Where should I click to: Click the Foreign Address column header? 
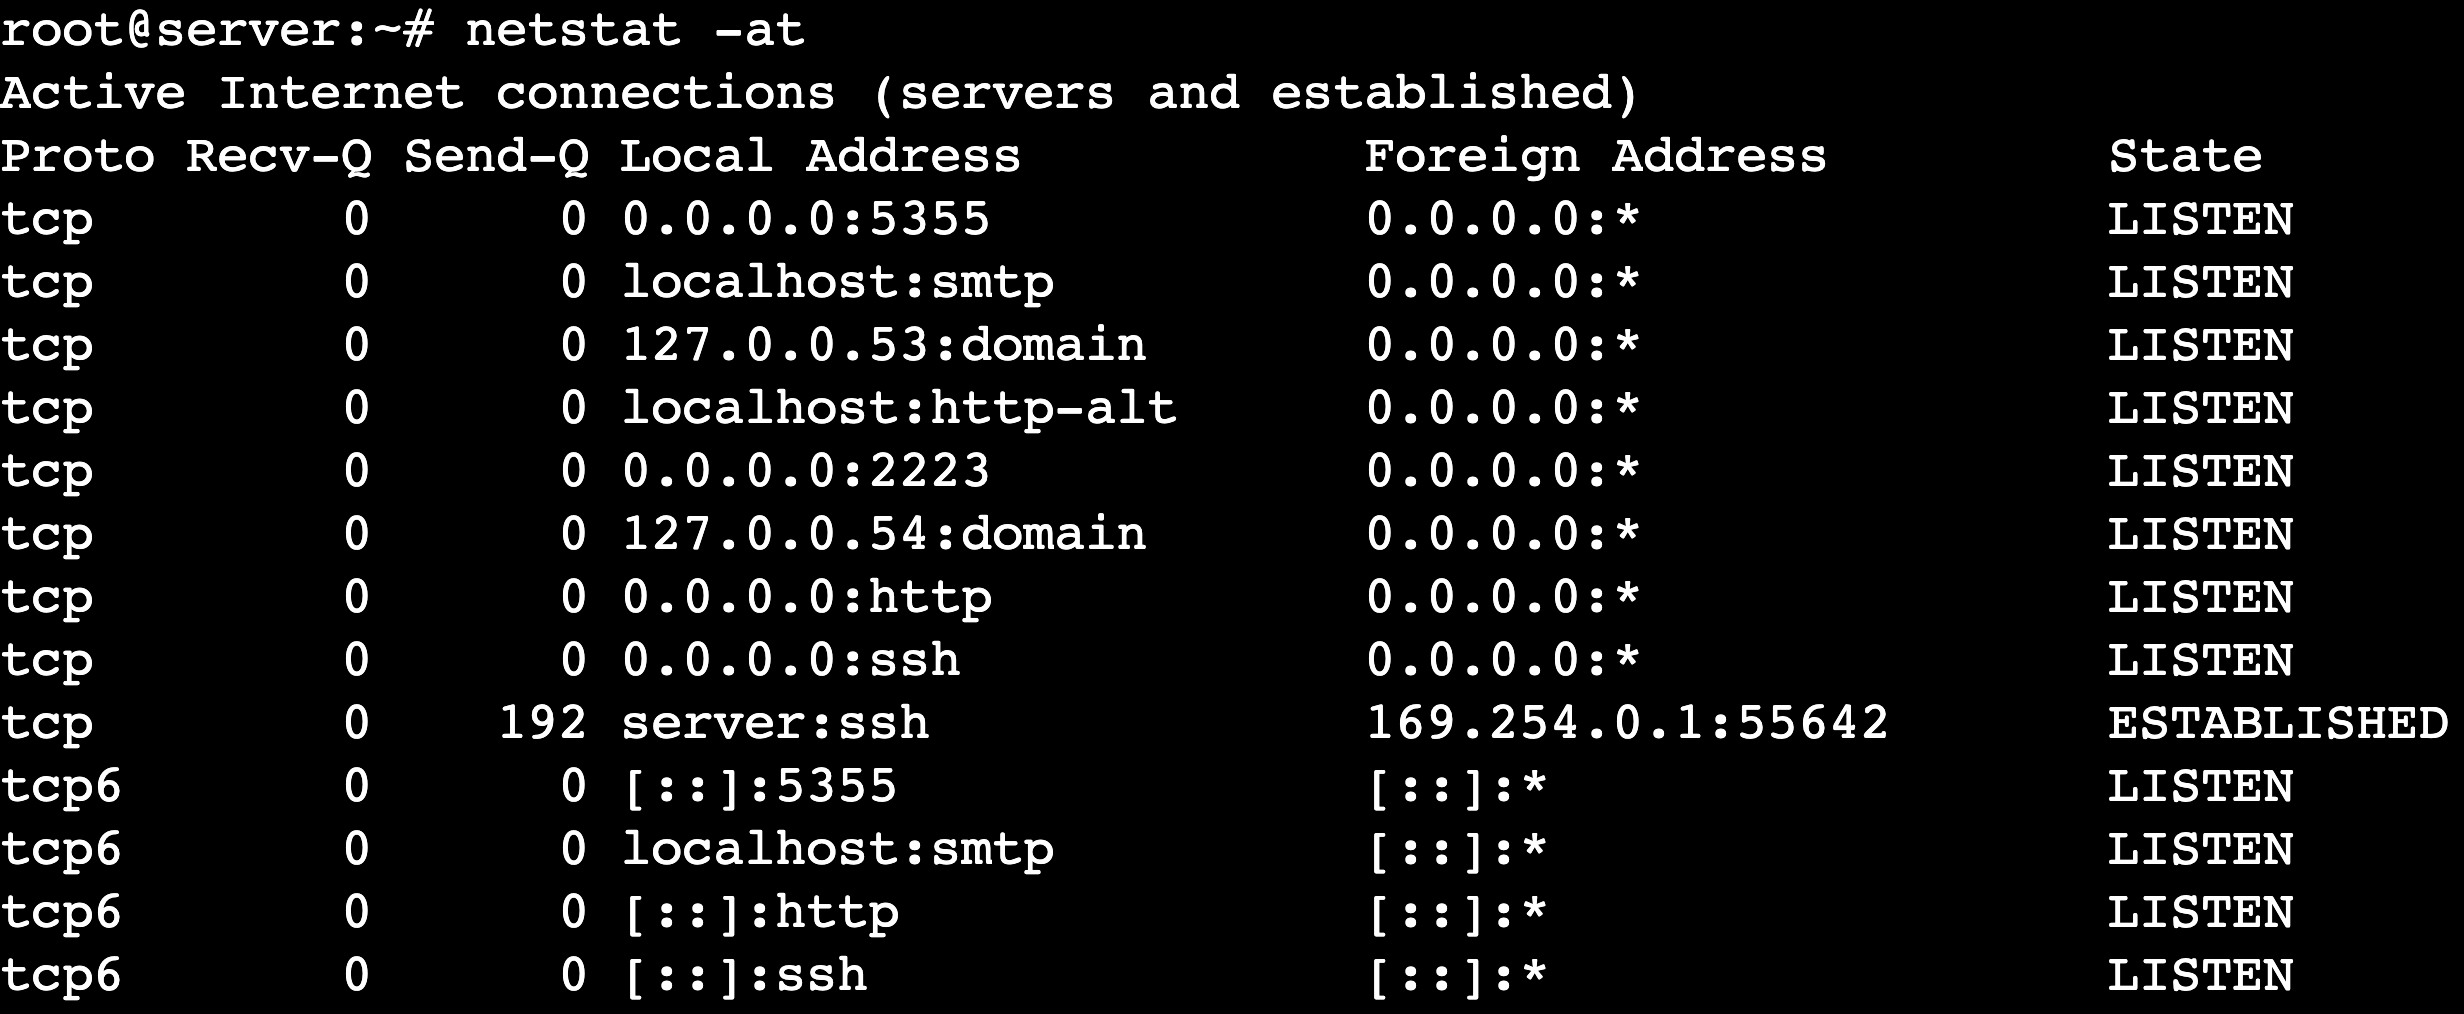tap(1595, 156)
